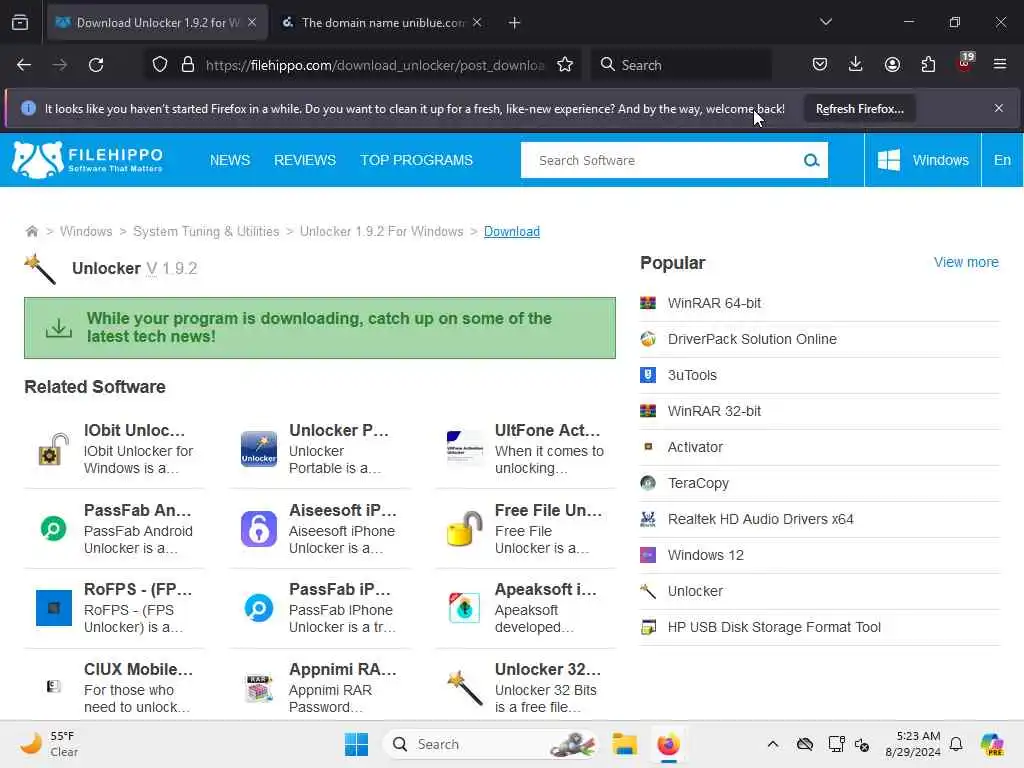Click the green downloading news banner
The image size is (1024, 768).
(x=320, y=328)
